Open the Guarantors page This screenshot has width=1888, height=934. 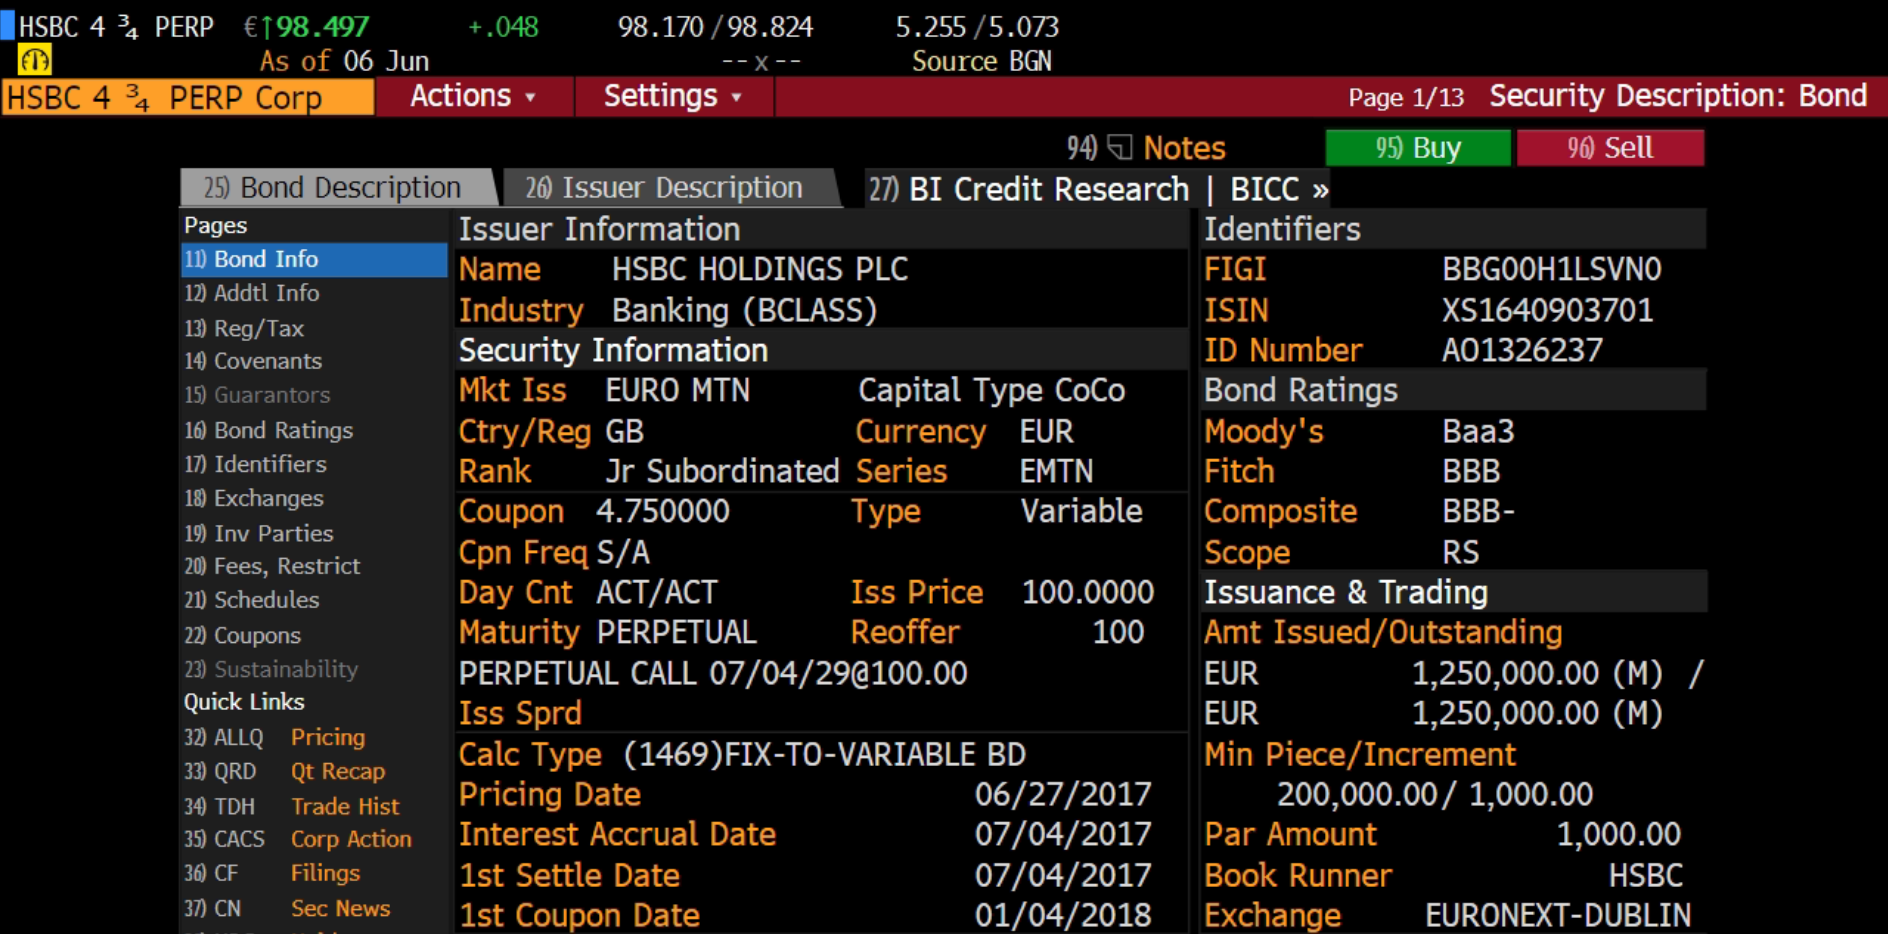[313, 395]
